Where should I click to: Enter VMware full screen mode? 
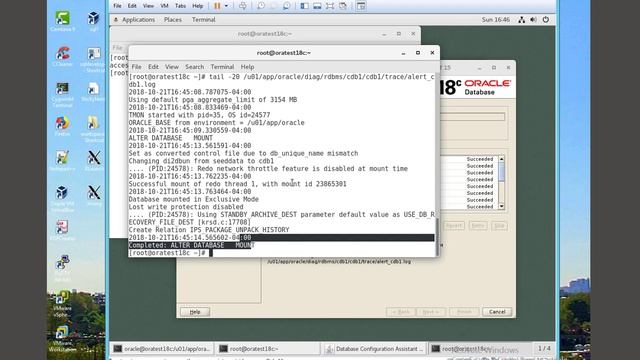330,6
